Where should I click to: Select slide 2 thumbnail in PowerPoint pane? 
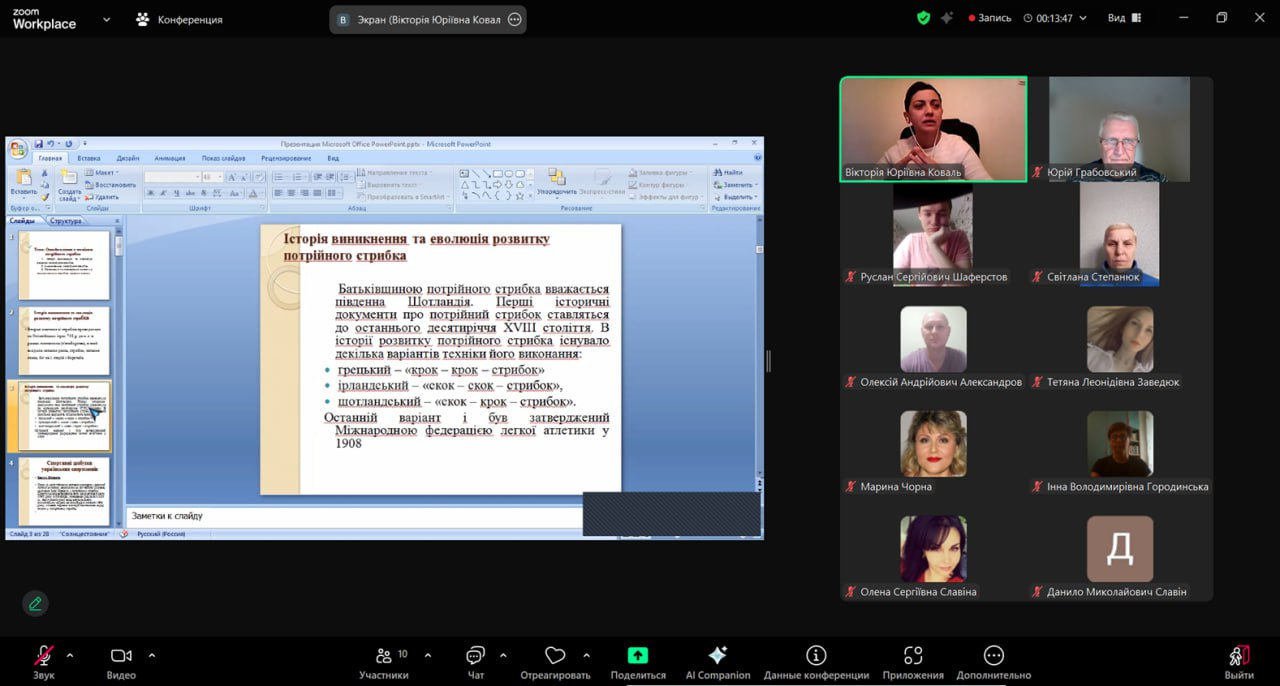point(64,340)
